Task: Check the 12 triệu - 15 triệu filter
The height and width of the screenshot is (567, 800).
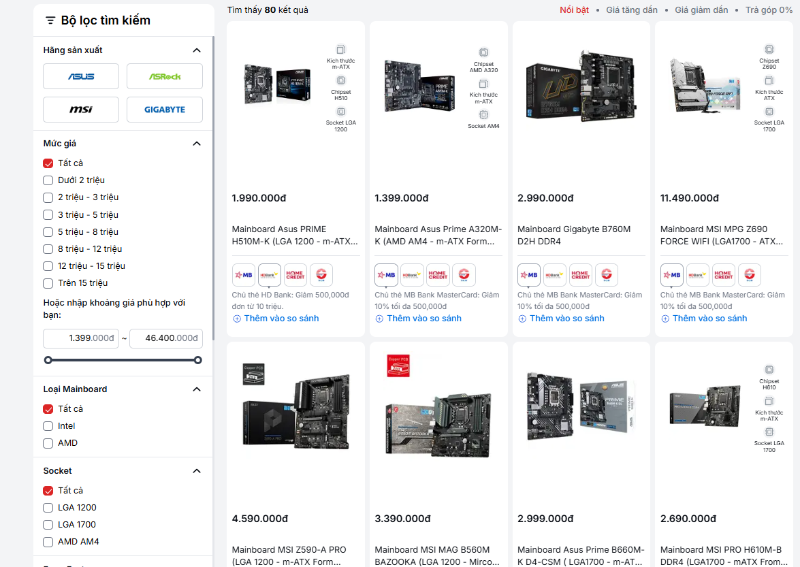Action: [48, 266]
